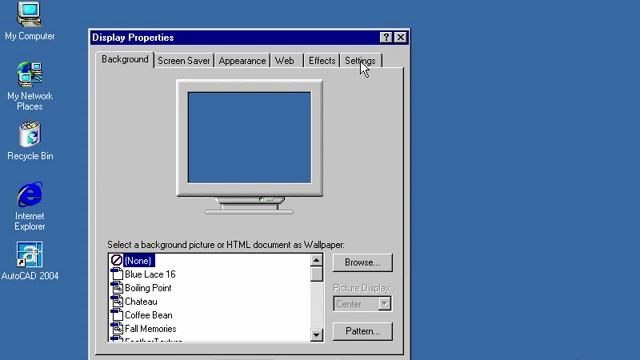Select Boiling Point wallpaper
Image resolution: width=640 pixels, height=360 pixels.
click(148, 288)
